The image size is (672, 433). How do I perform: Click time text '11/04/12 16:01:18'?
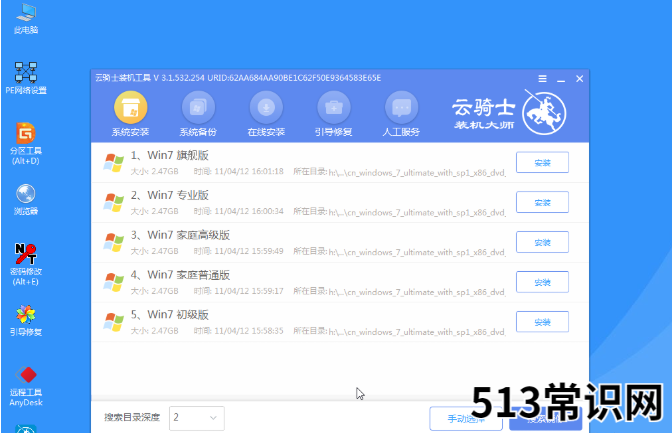[x=249, y=171]
